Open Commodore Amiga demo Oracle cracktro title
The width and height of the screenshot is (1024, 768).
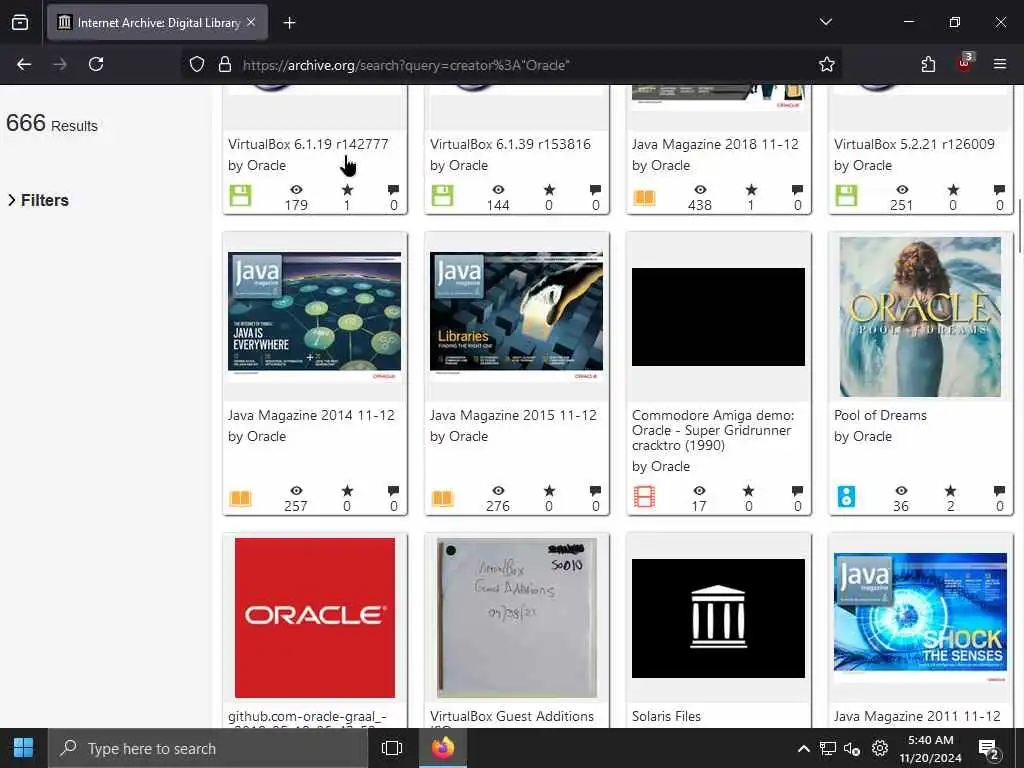pyautogui.click(x=713, y=430)
